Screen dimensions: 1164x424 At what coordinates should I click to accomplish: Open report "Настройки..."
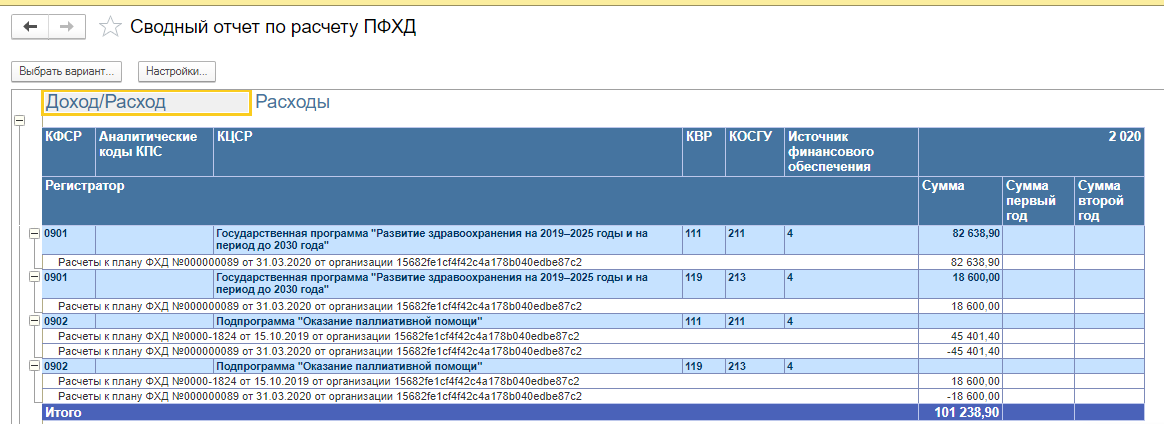[x=177, y=72]
